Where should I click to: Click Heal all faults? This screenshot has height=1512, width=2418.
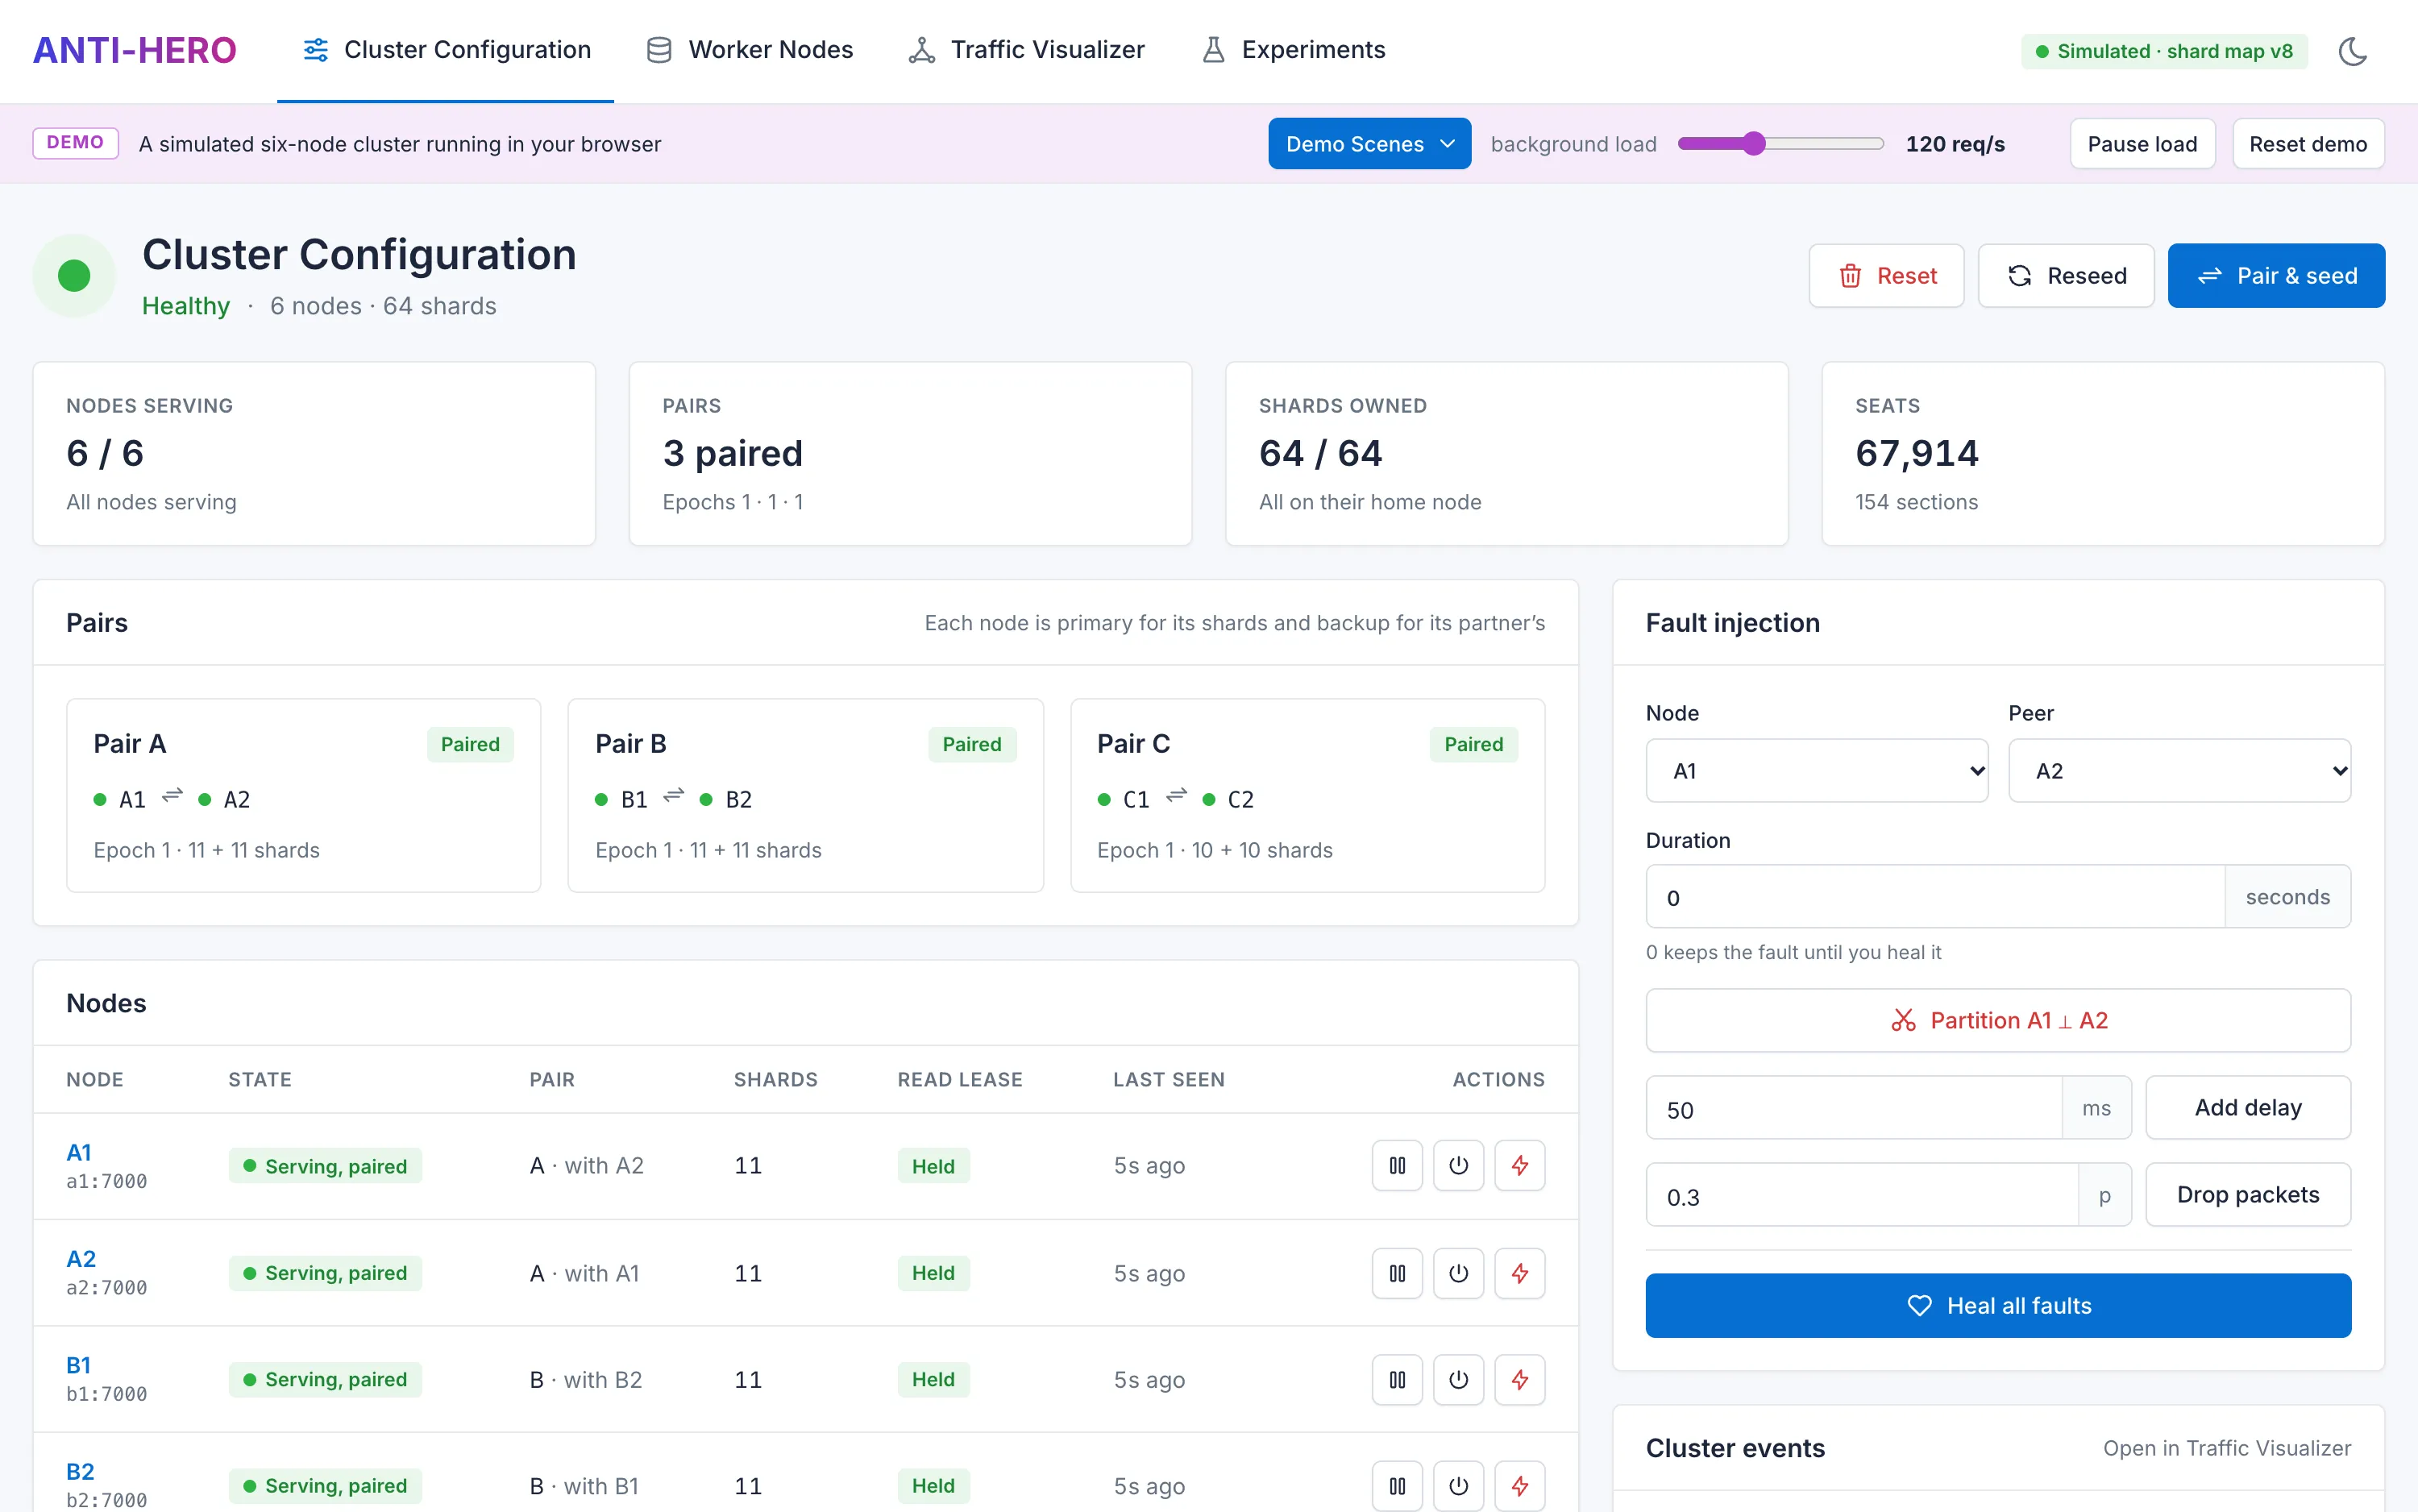click(x=1998, y=1305)
